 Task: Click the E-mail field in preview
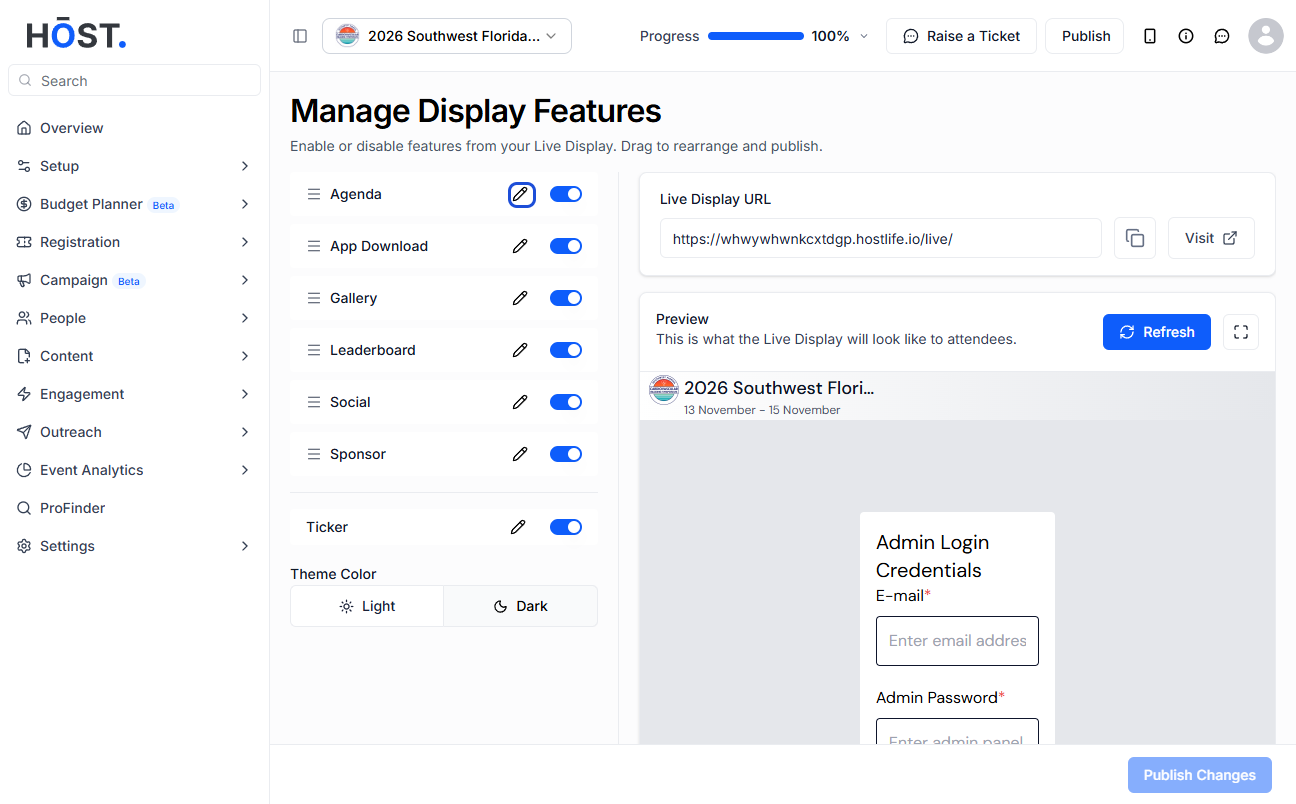[x=957, y=641]
